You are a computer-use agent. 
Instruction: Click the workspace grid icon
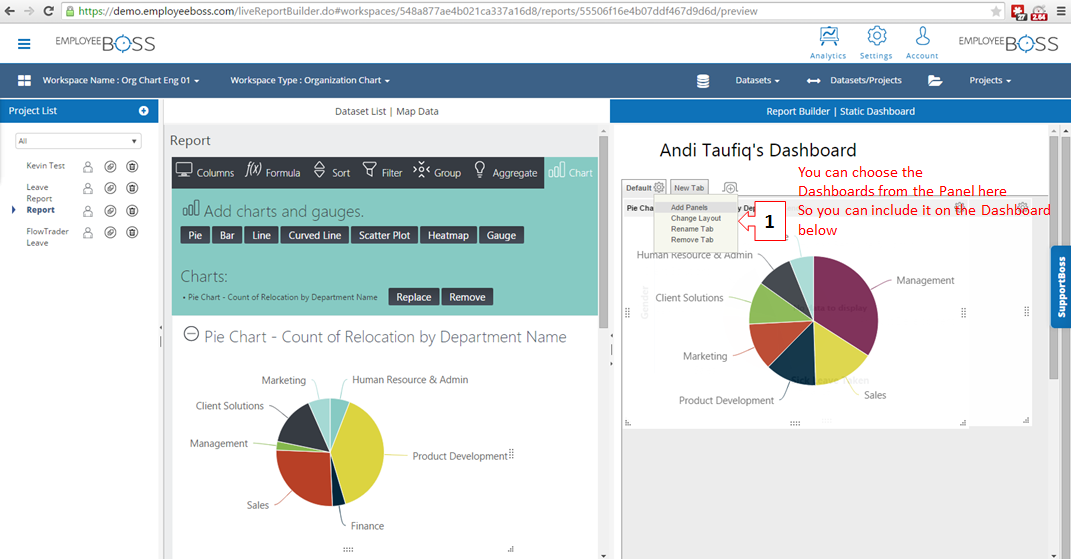click(24, 81)
